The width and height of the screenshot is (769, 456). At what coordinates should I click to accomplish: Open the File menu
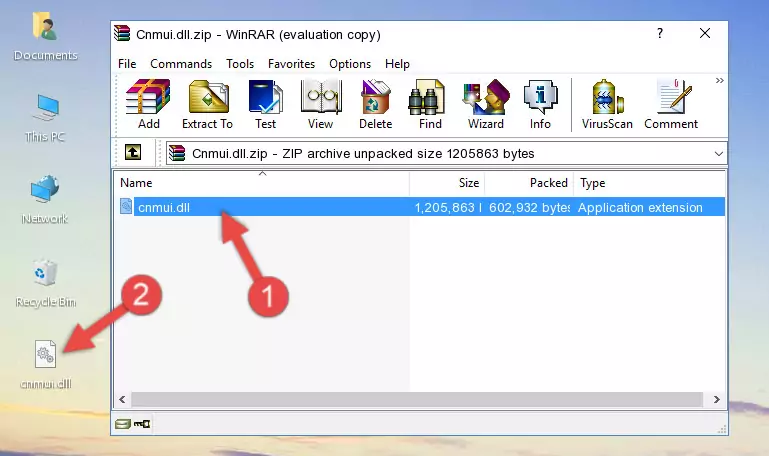pos(127,64)
